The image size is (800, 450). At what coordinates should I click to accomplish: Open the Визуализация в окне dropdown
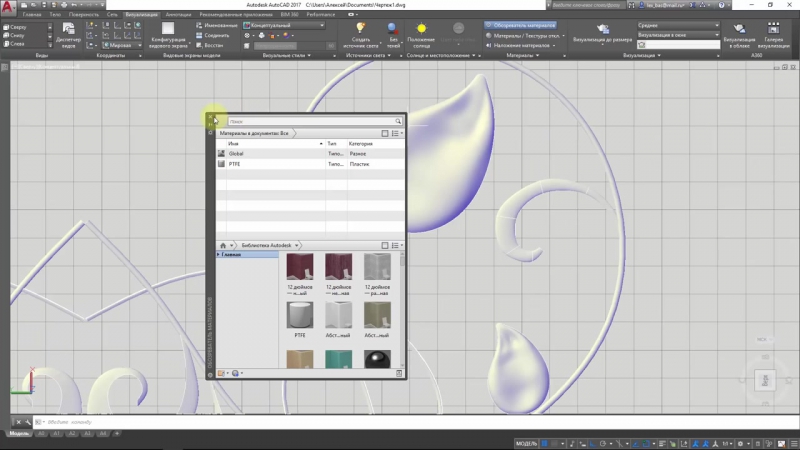(x=678, y=35)
